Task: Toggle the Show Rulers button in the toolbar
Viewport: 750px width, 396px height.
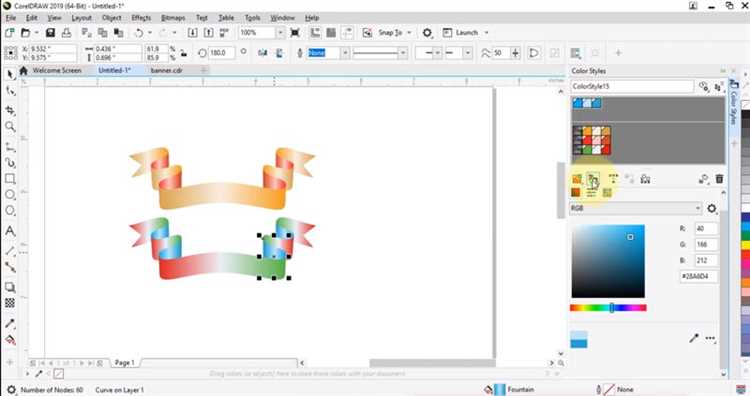Action: pyautogui.click(x=315, y=33)
